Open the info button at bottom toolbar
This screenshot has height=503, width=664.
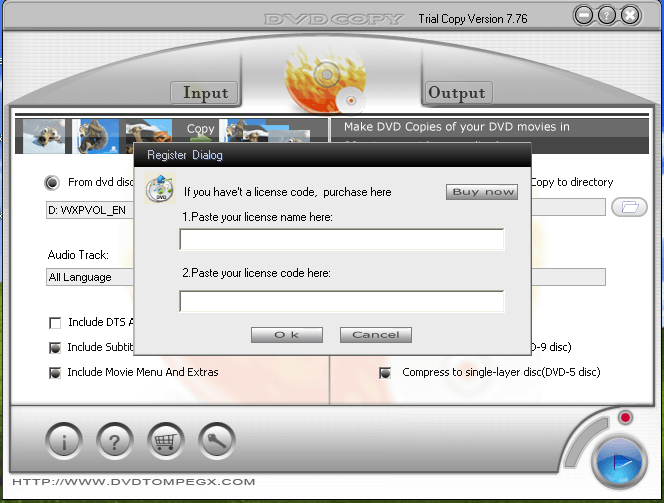[x=64, y=441]
